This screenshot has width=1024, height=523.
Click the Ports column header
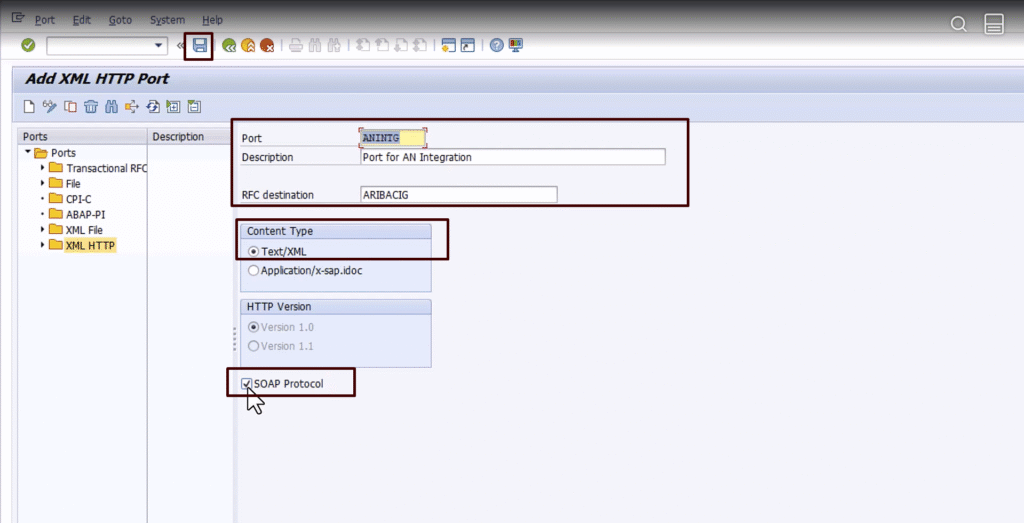82,136
